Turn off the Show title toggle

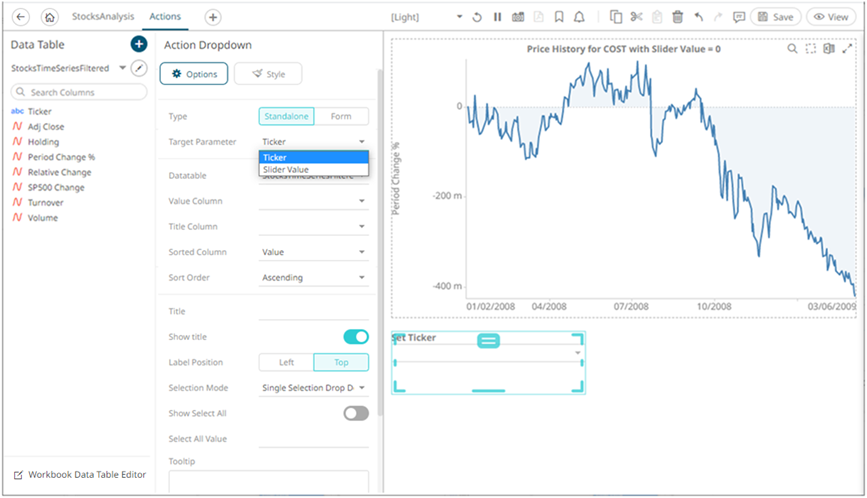(x=355, y=337)
